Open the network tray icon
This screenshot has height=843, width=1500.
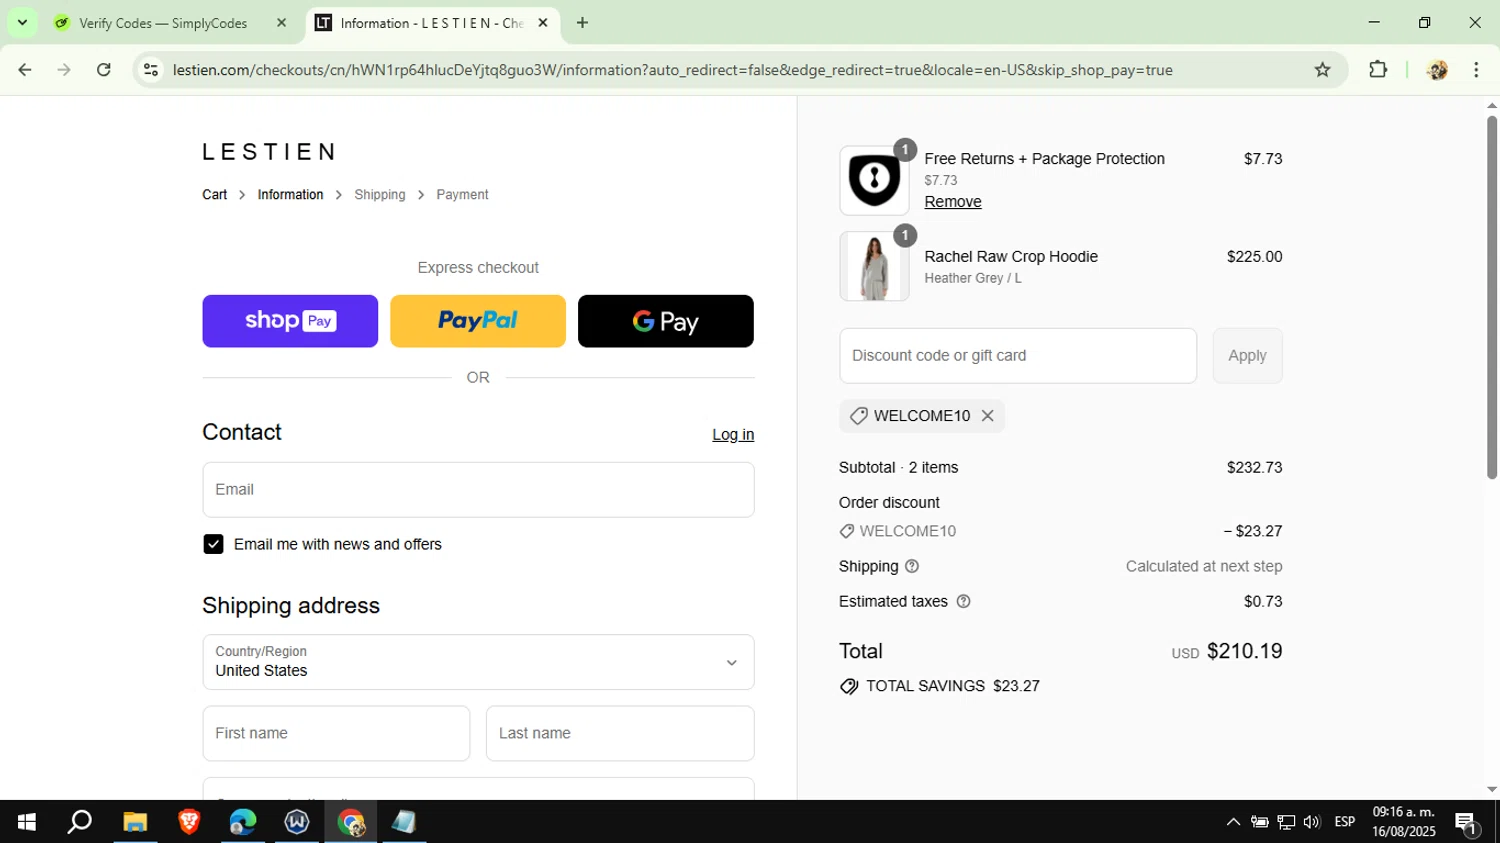point(1286,822)
